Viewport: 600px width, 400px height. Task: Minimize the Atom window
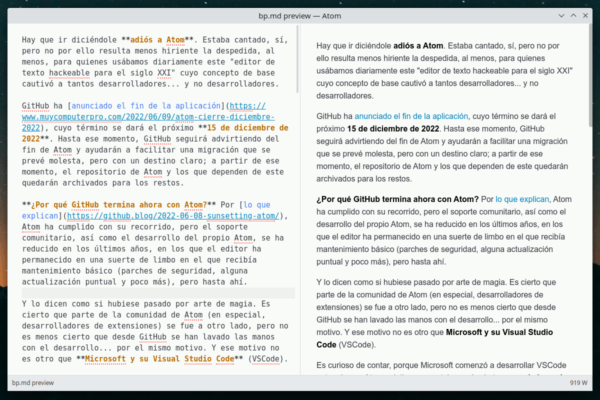point(561,16)
